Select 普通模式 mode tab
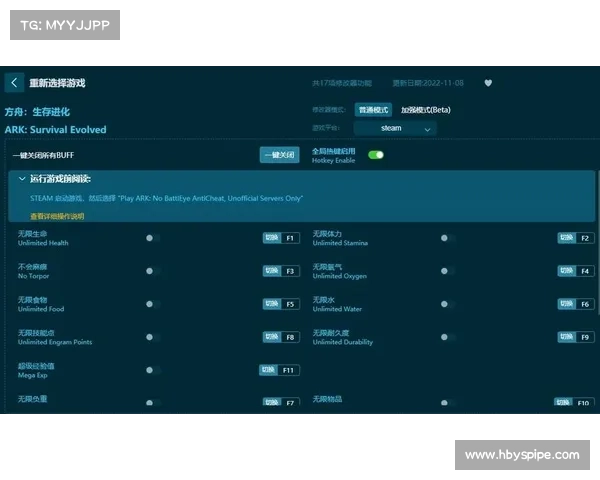 click(373, 110)
